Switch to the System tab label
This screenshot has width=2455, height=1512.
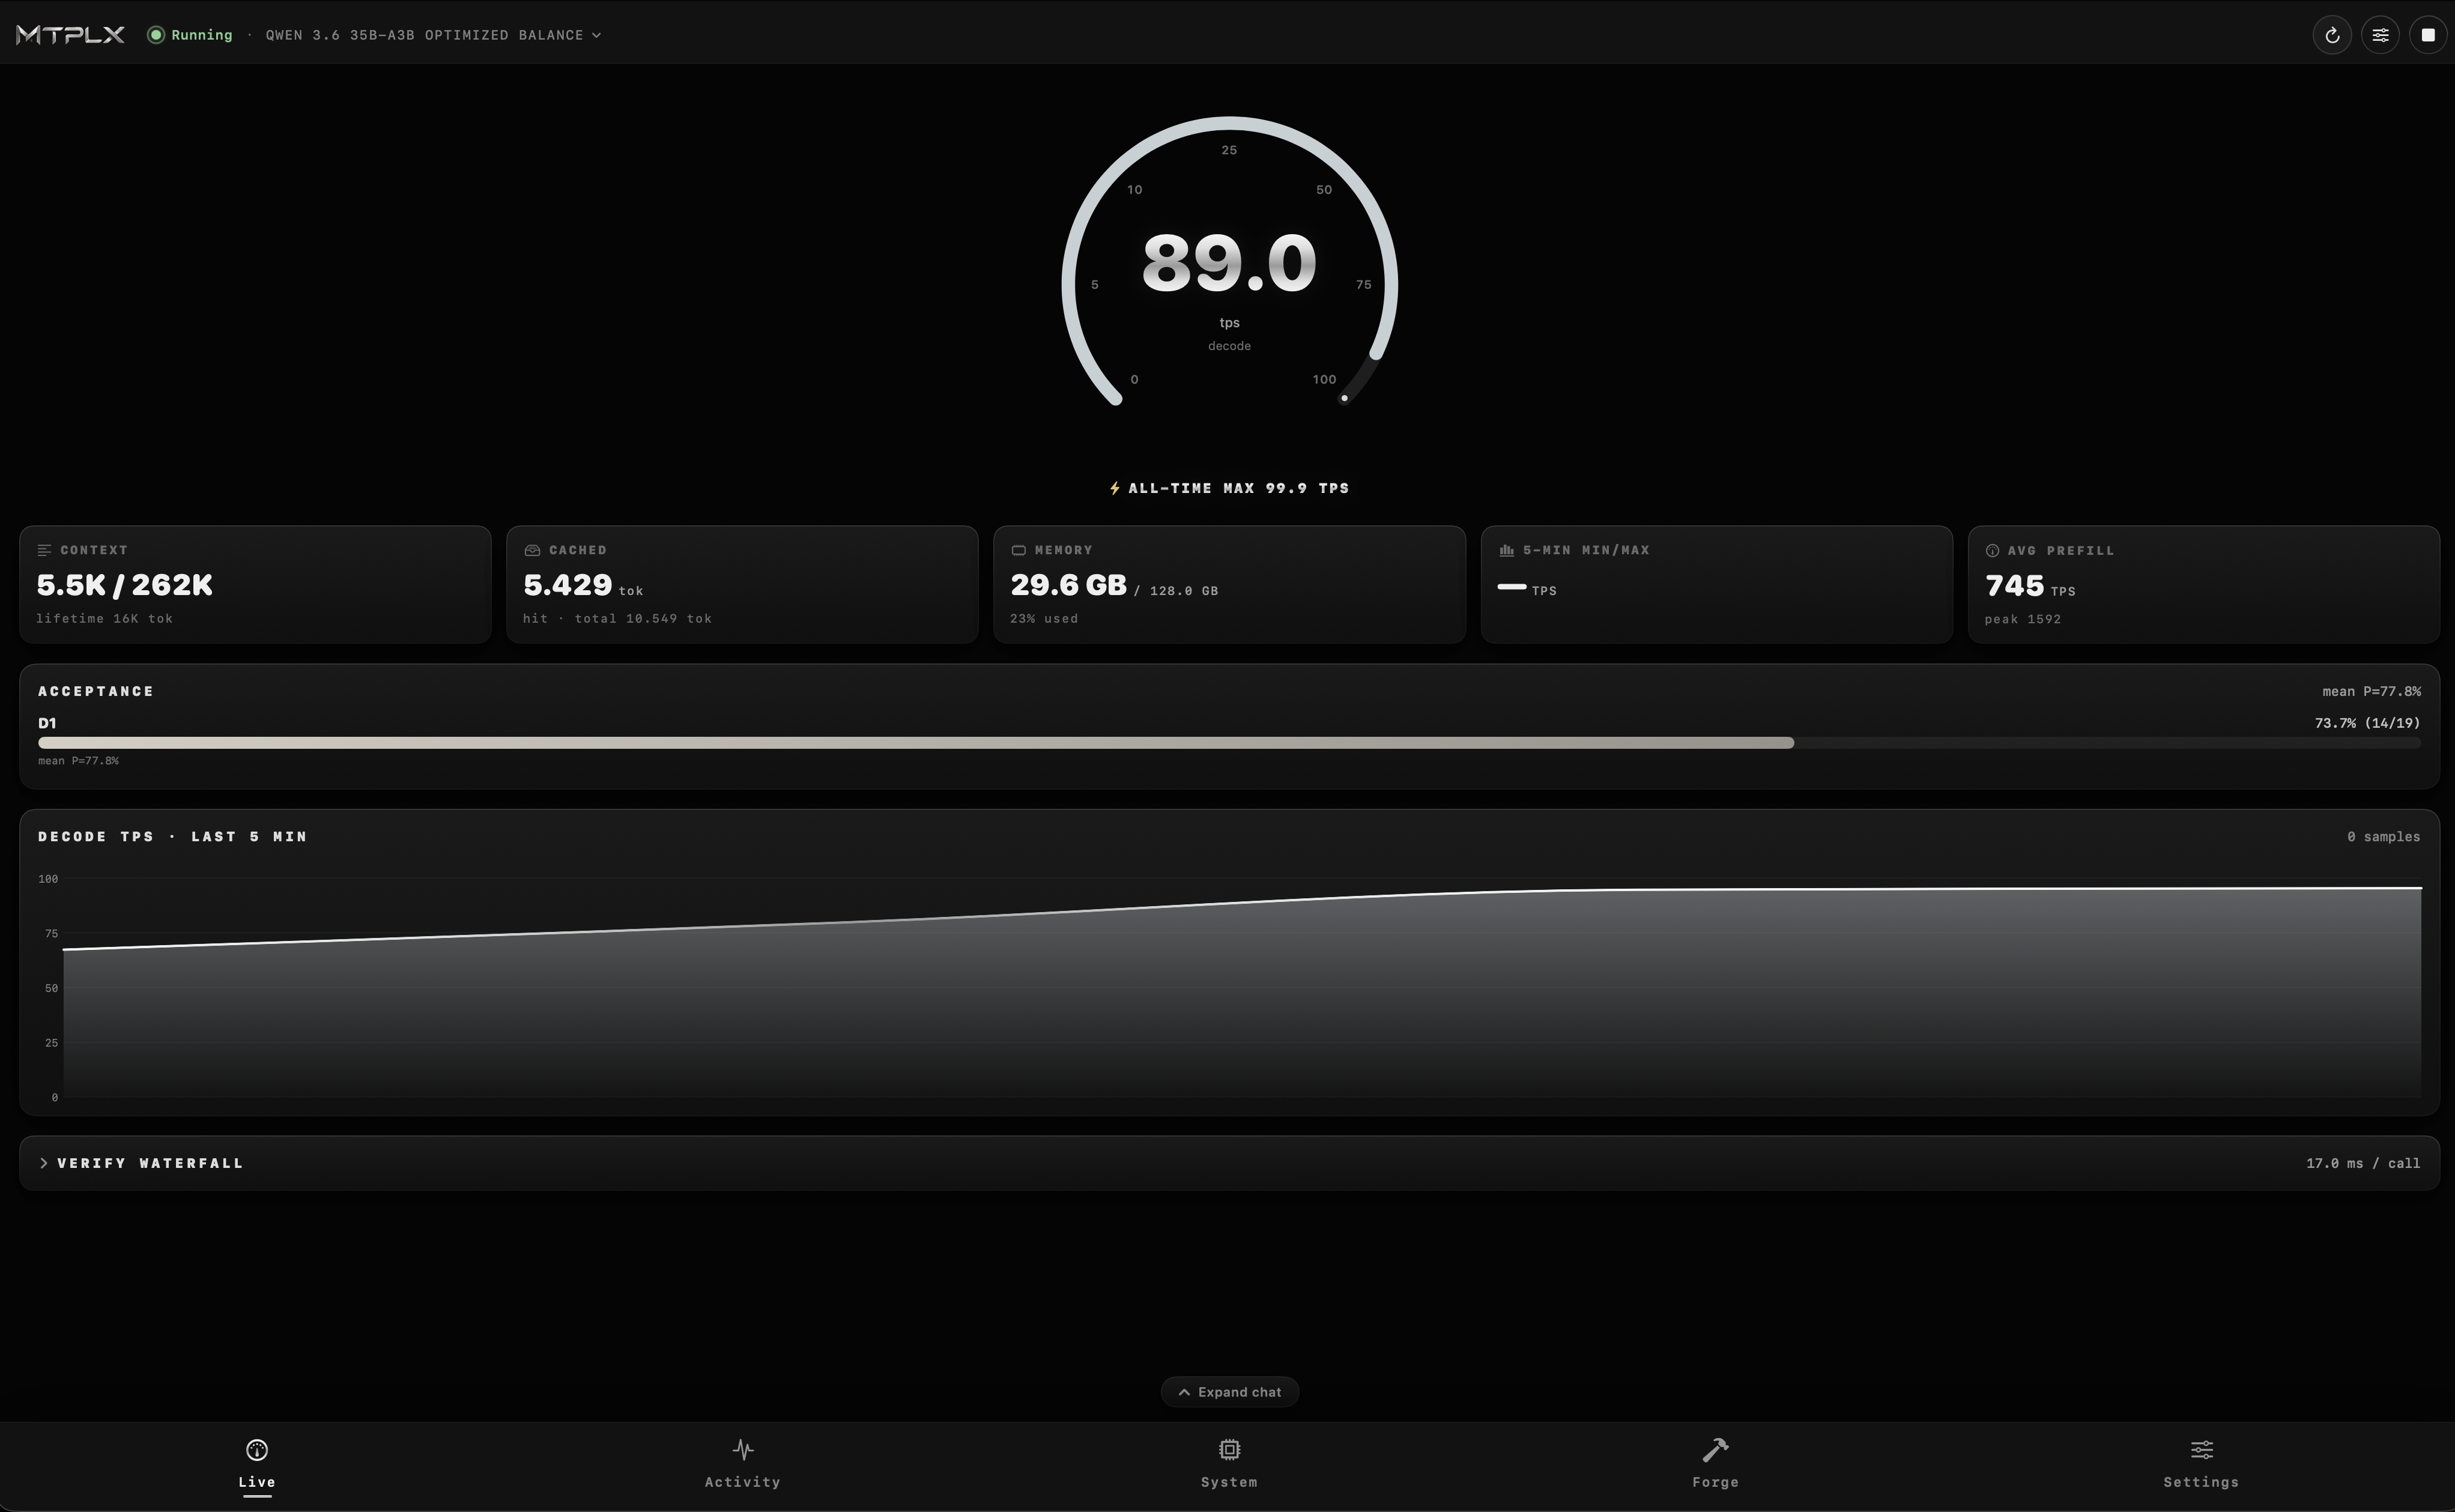tap(1229, 1482)
